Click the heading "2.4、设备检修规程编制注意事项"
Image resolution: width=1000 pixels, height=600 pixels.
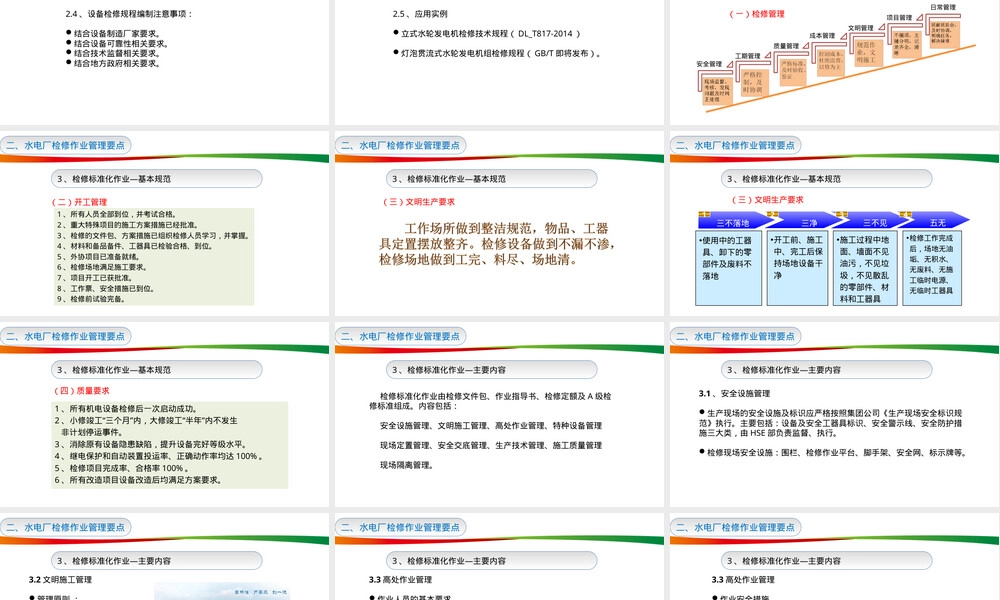coord(128,13)
